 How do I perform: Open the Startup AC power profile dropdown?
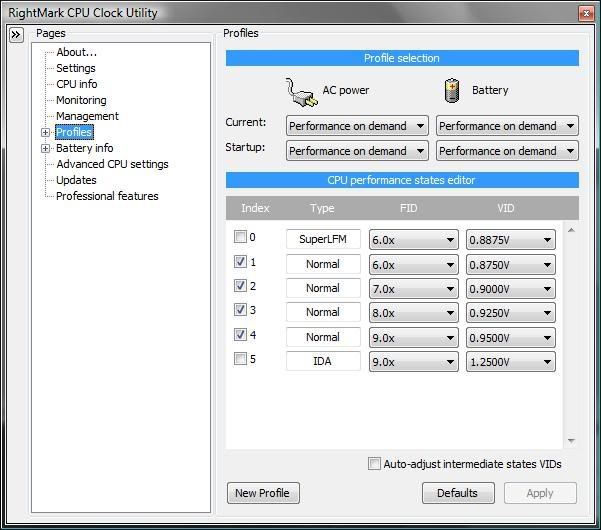pos(357,151)
